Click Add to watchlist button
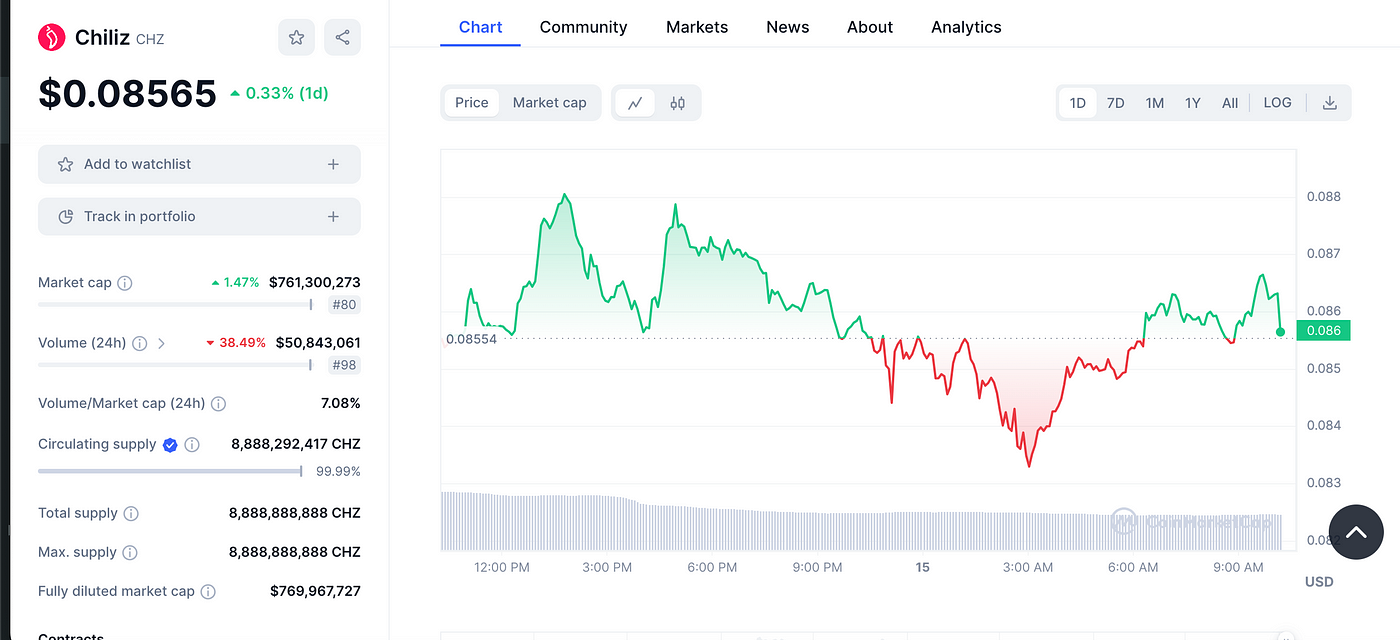 [x=199, y=164]
